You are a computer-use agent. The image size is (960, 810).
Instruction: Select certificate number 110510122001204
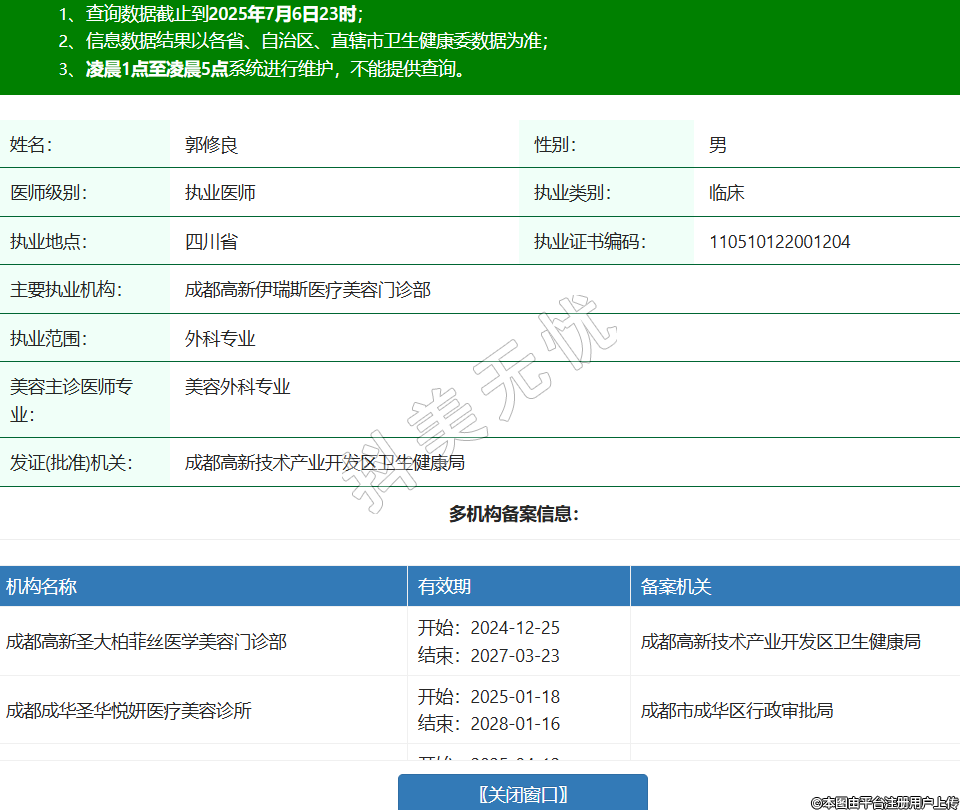coord(779,242)
